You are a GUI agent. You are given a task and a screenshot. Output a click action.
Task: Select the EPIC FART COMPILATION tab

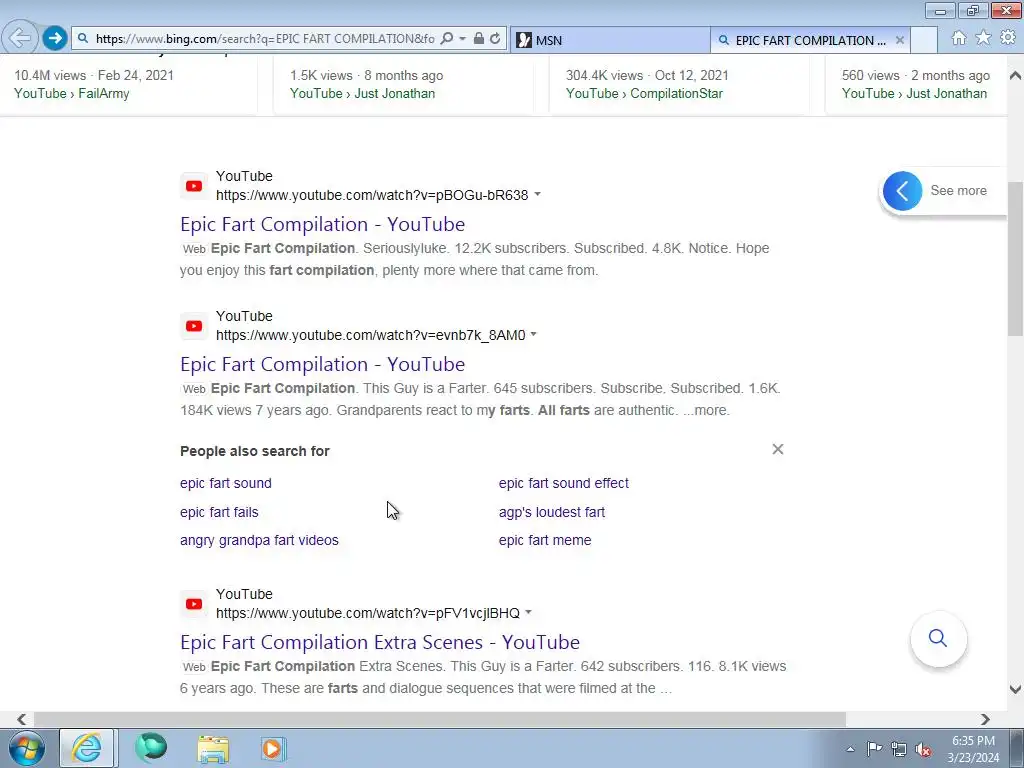coord(810,40)
